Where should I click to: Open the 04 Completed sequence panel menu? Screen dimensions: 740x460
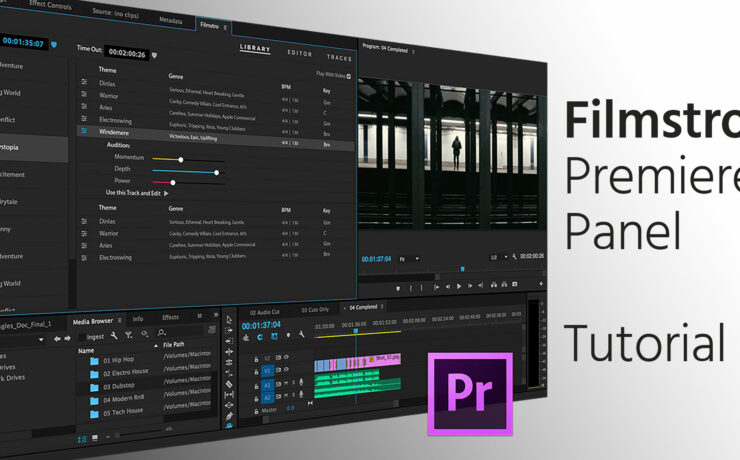coord(382,306)
